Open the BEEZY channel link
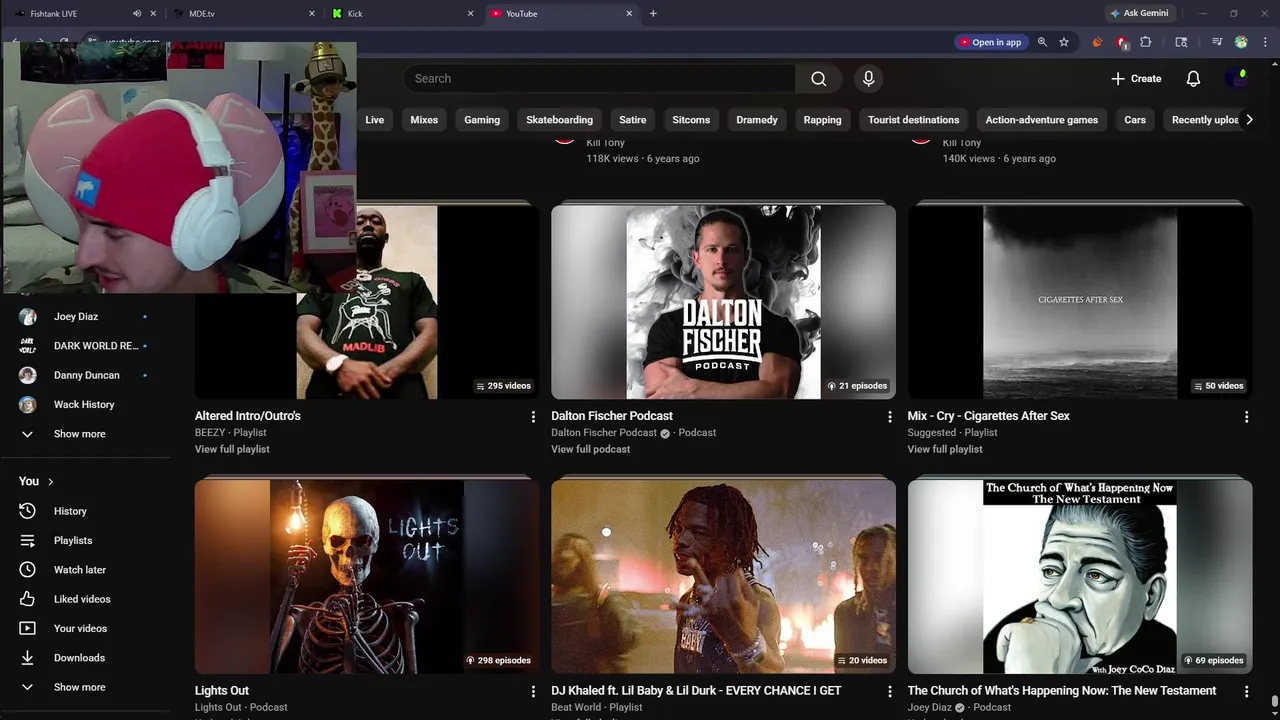The image size is (1280, 720). point(210,433)
